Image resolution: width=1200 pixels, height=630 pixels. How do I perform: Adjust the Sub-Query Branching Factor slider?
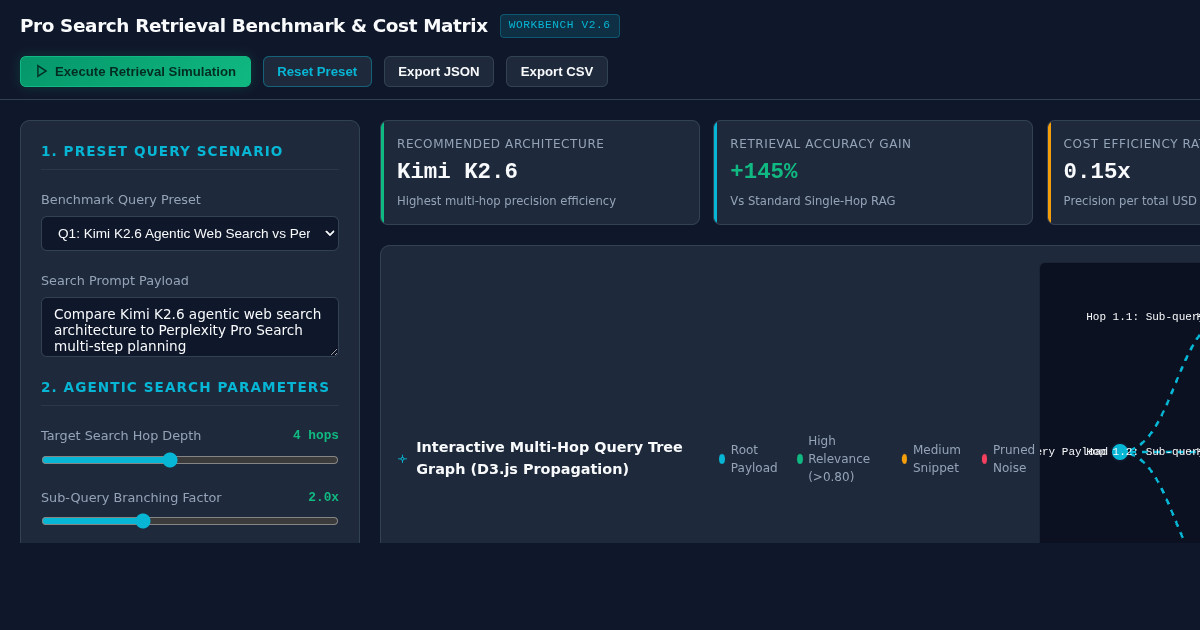coord(190,521)
